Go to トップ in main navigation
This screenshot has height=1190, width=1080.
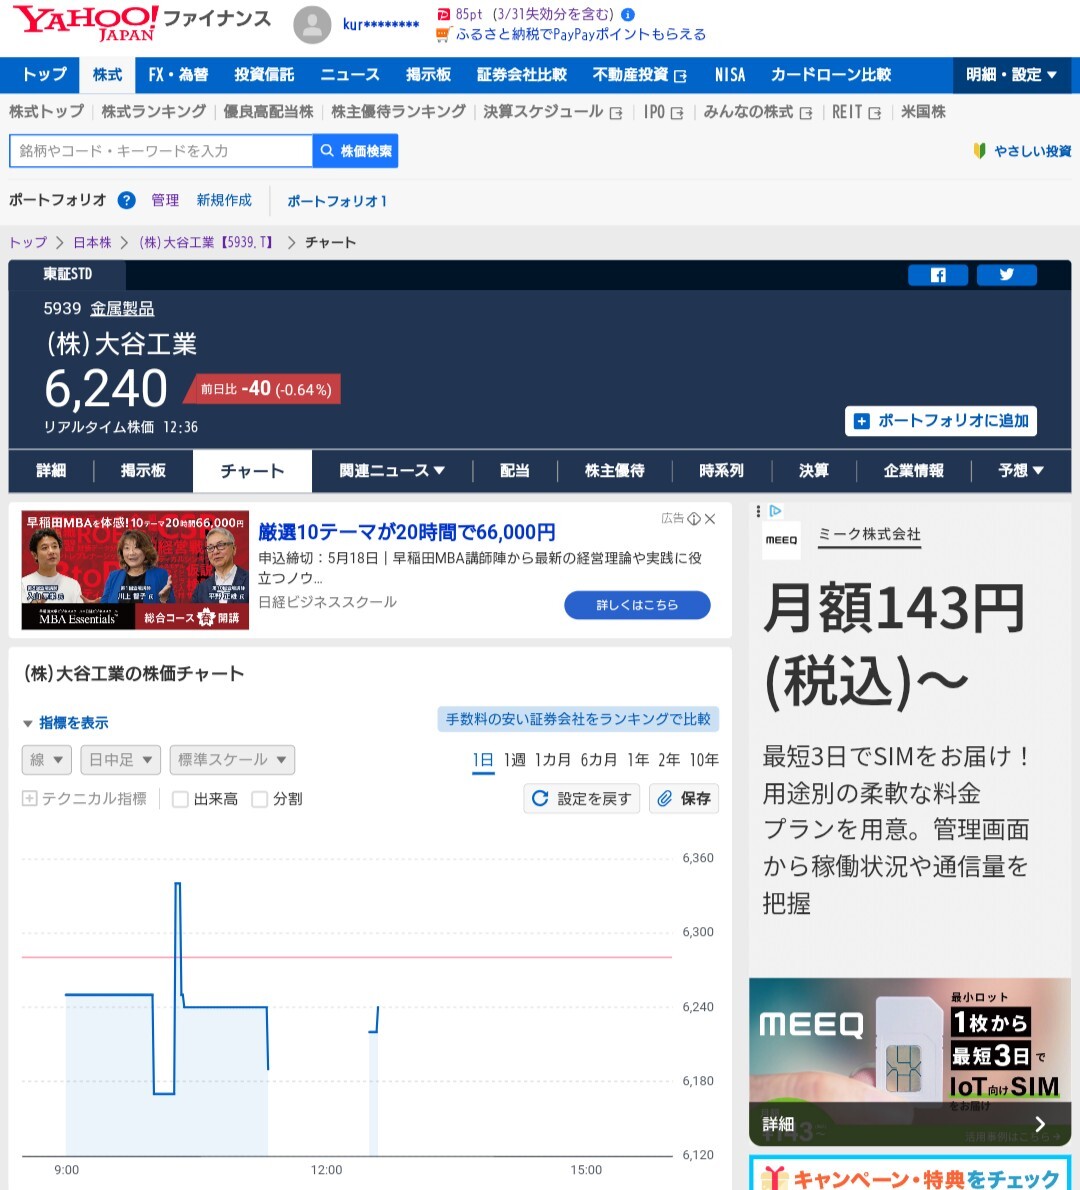pos(45,74)
